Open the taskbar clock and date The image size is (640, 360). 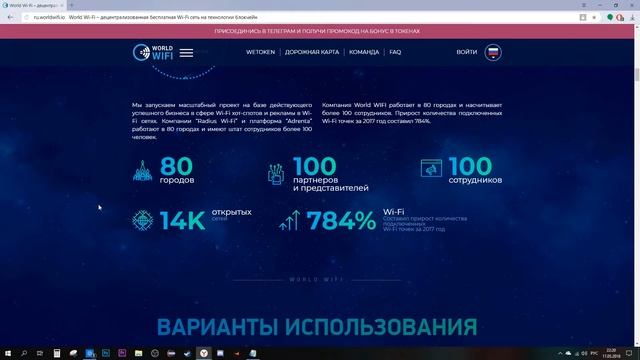[611, 353]
